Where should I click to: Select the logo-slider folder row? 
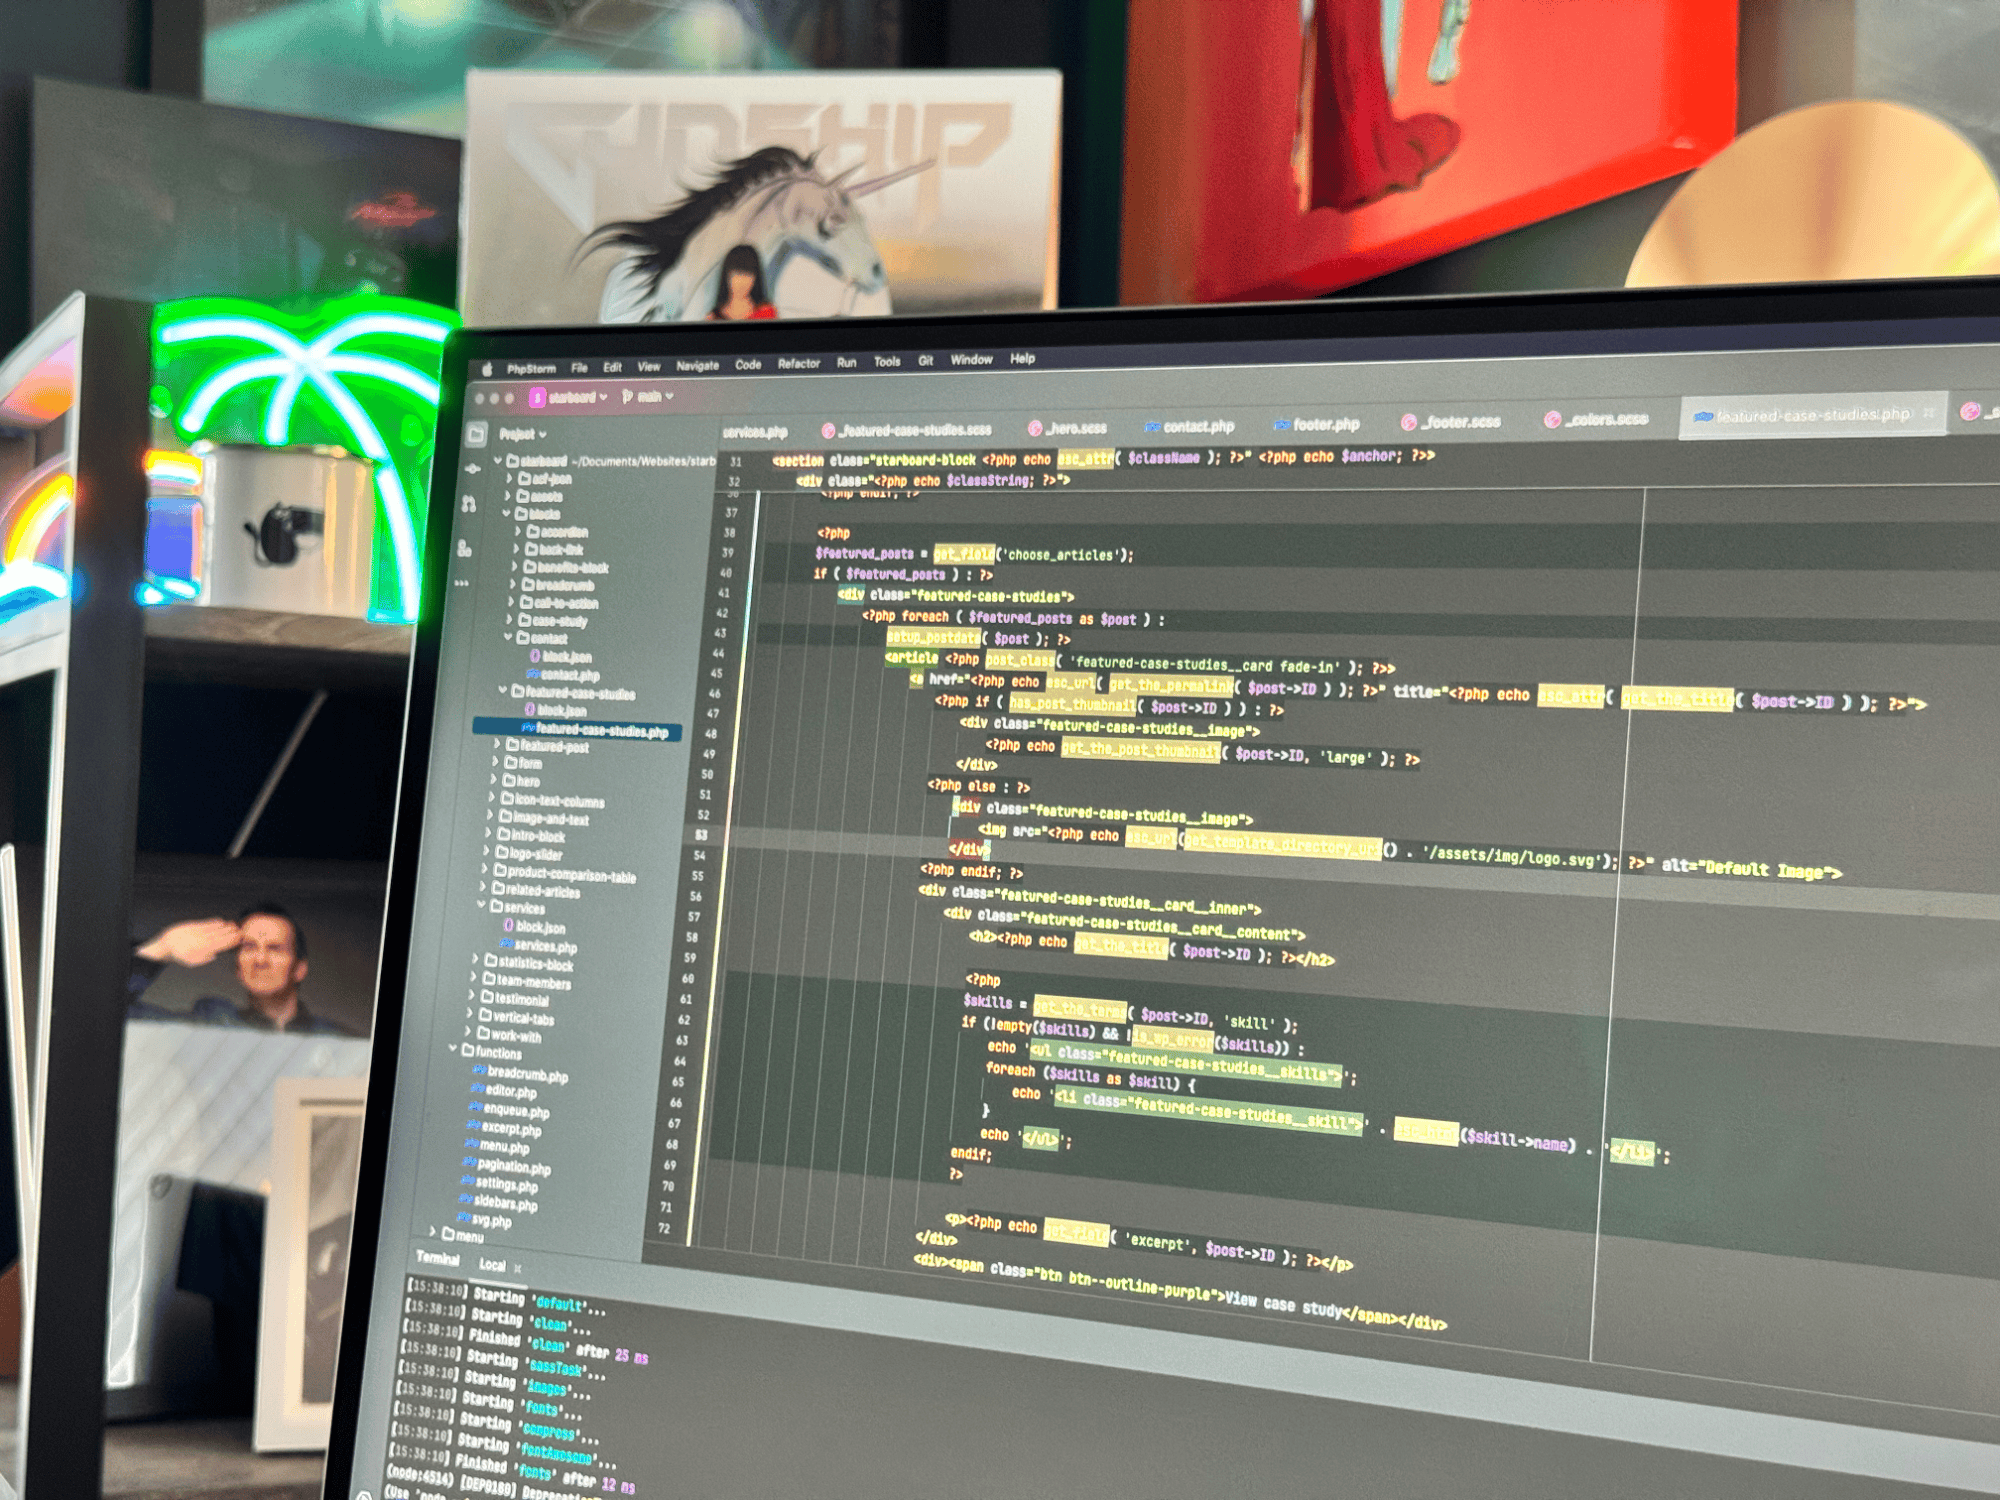(x=524, y=853)
